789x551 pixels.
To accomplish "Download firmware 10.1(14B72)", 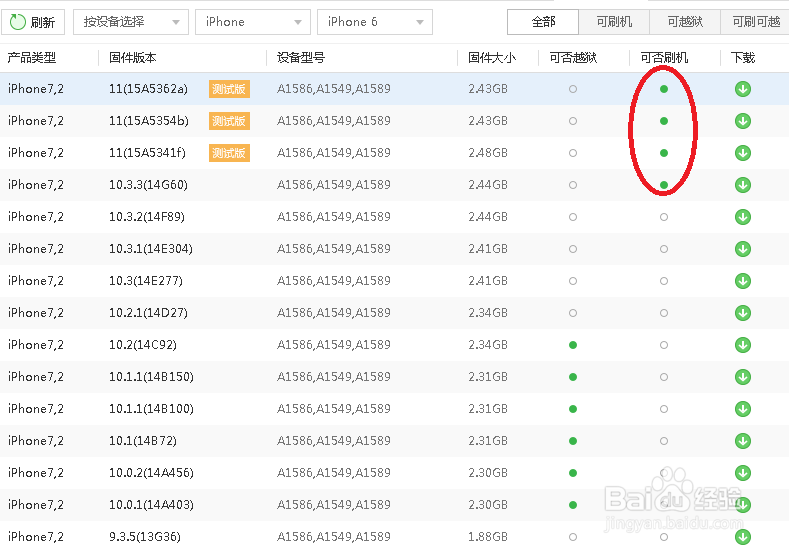I will click(743, 441).
